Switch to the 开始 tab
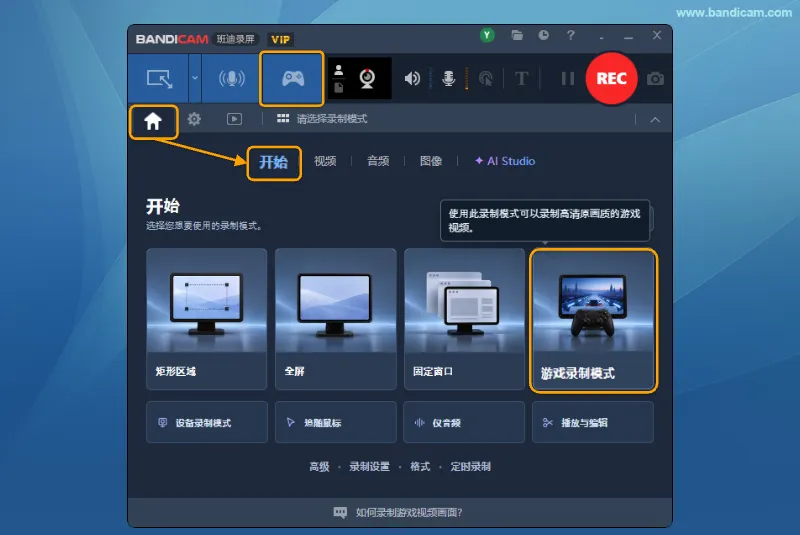The image size is (800, 535). pyautogui.click(x=273, y=162)
